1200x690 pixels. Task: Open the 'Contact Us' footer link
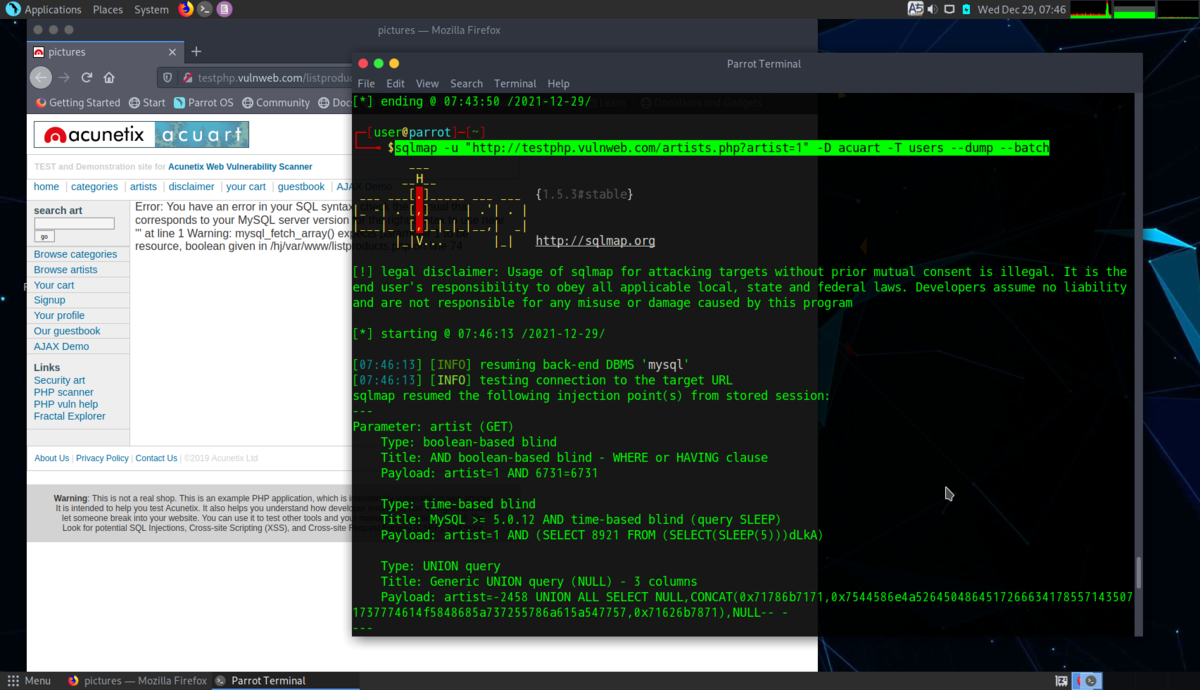coord(156,458)
